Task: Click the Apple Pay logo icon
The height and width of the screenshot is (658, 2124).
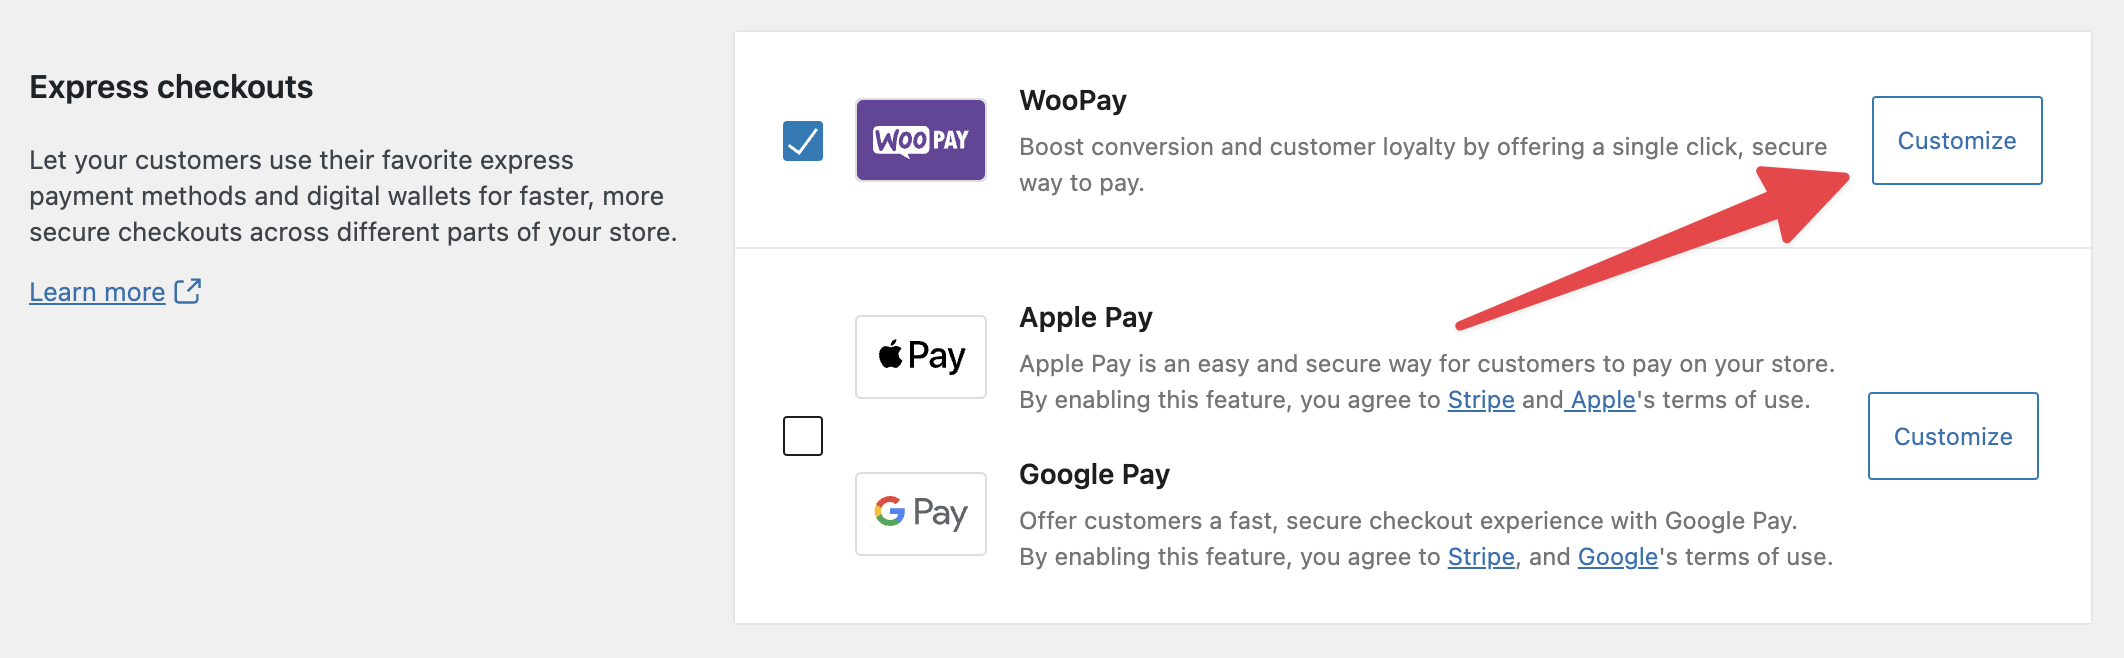Action: (x=920, y=357)
